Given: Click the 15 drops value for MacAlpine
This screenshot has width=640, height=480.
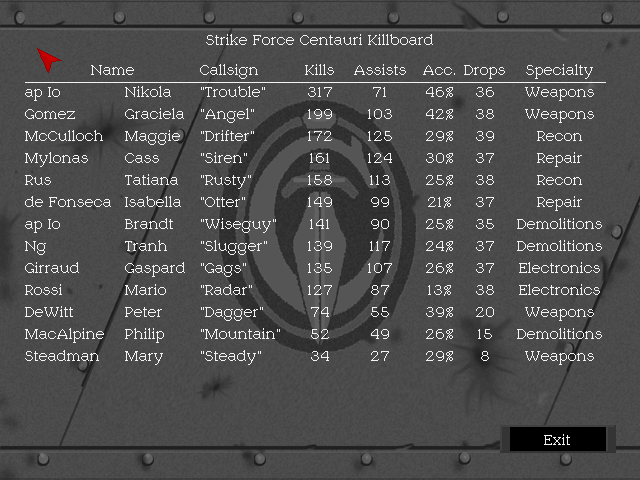Looking at the screenshot, I should click(x=484, y=335).
